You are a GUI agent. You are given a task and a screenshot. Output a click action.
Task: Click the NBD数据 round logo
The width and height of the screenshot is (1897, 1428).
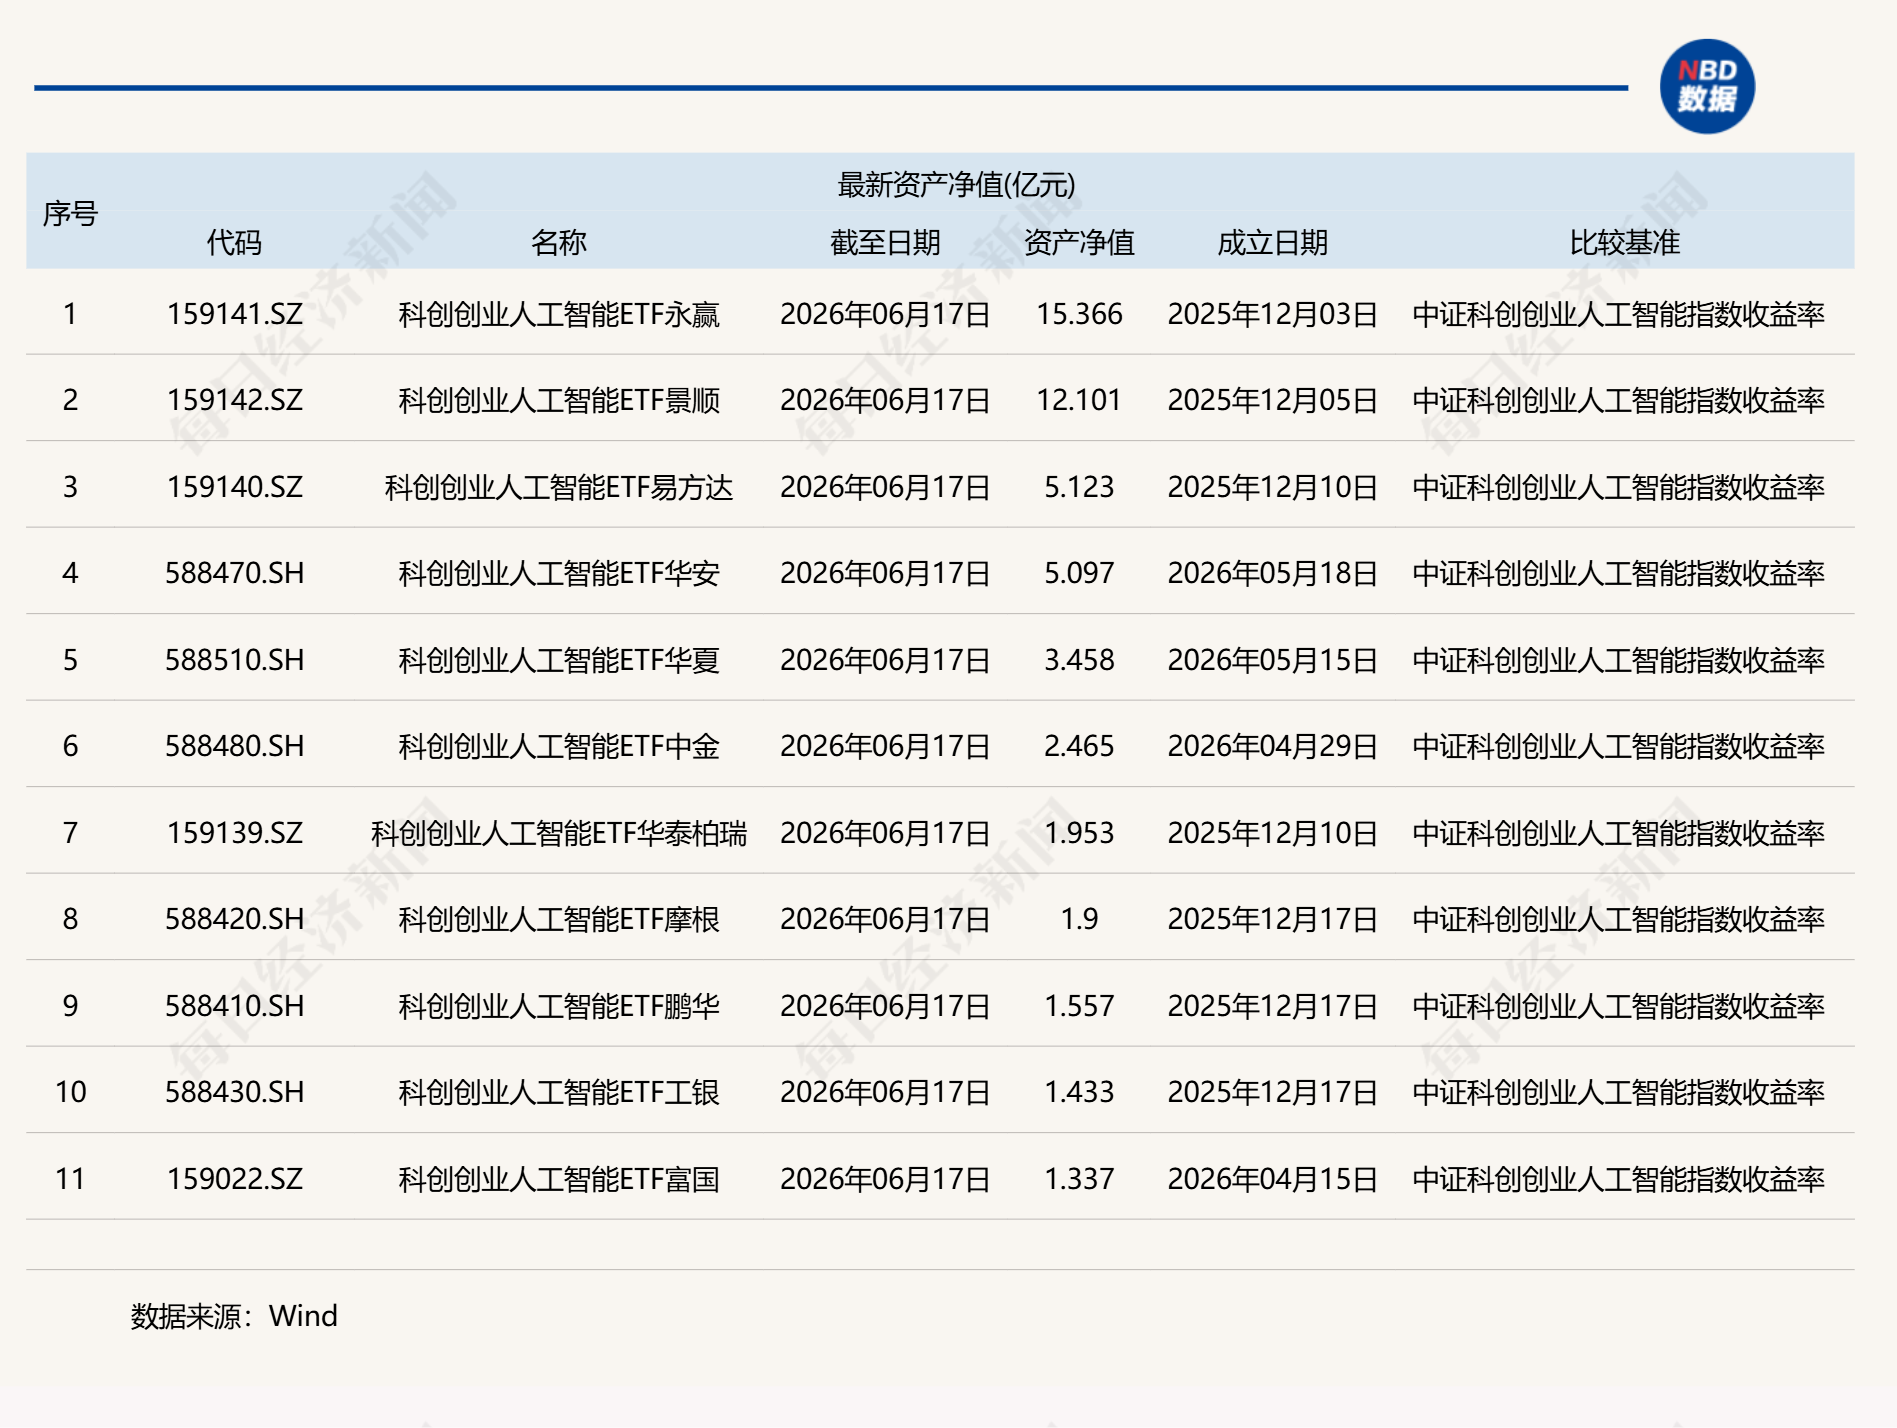[1706, 86]
